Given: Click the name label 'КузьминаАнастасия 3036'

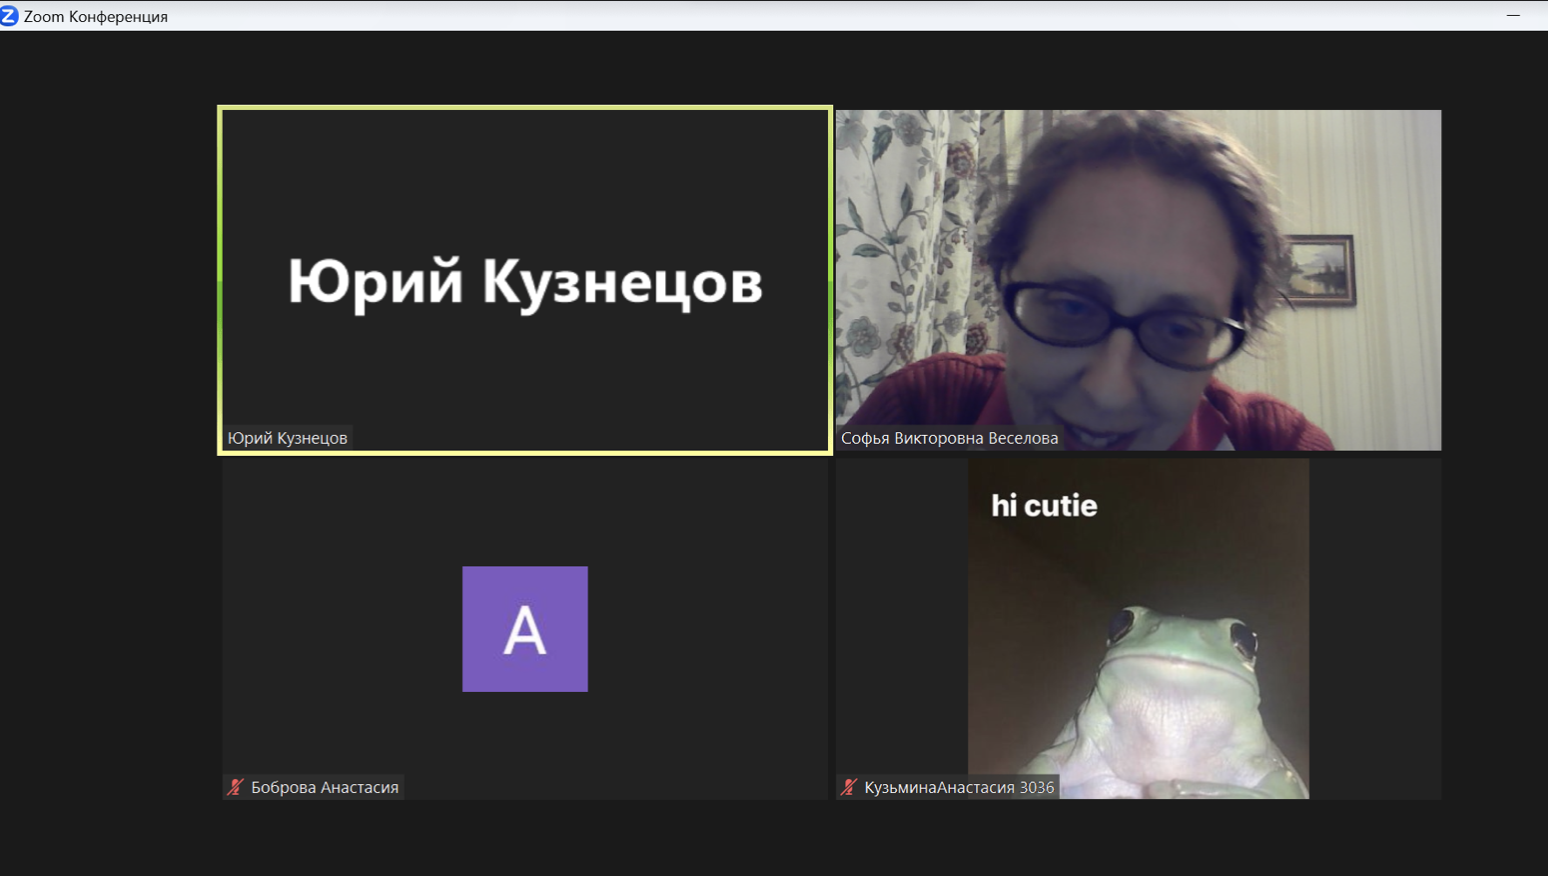Looking at the screenshot, I should click(959, 787).
